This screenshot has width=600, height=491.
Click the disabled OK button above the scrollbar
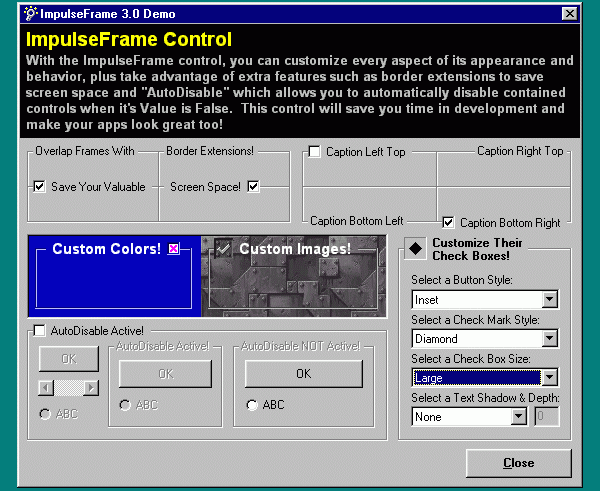pos(69,359)
